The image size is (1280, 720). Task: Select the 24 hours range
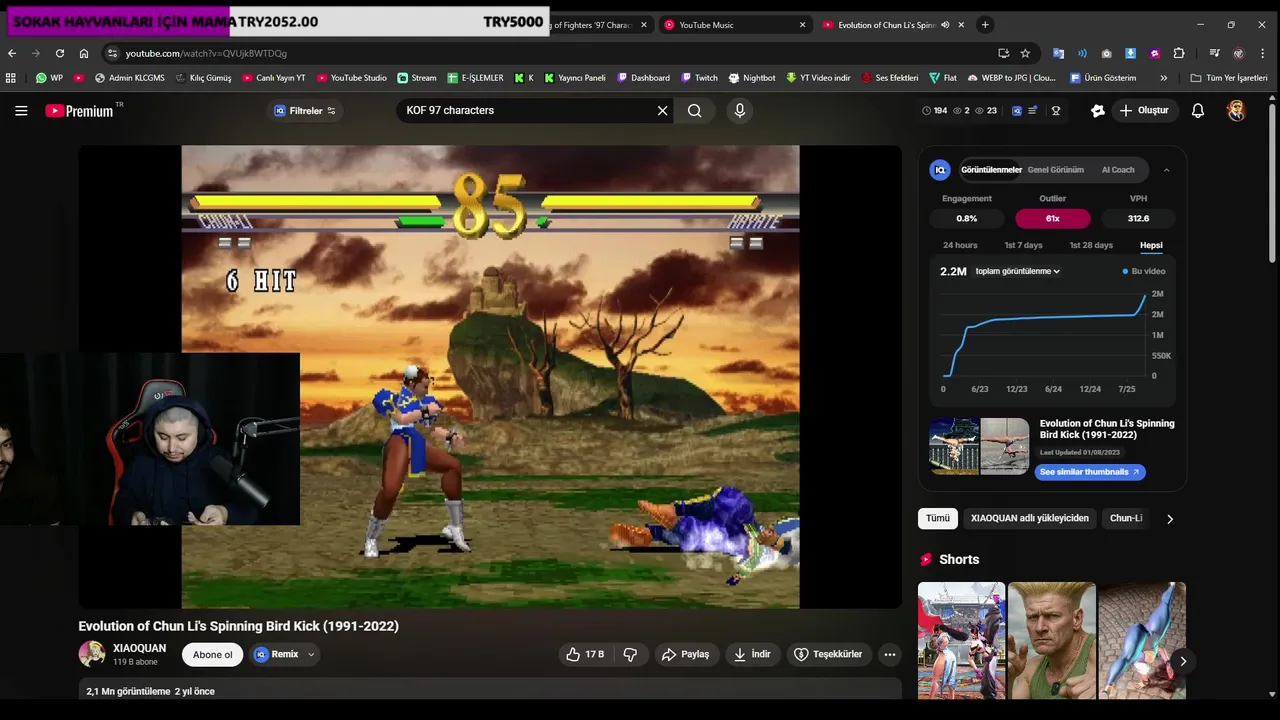960,245
